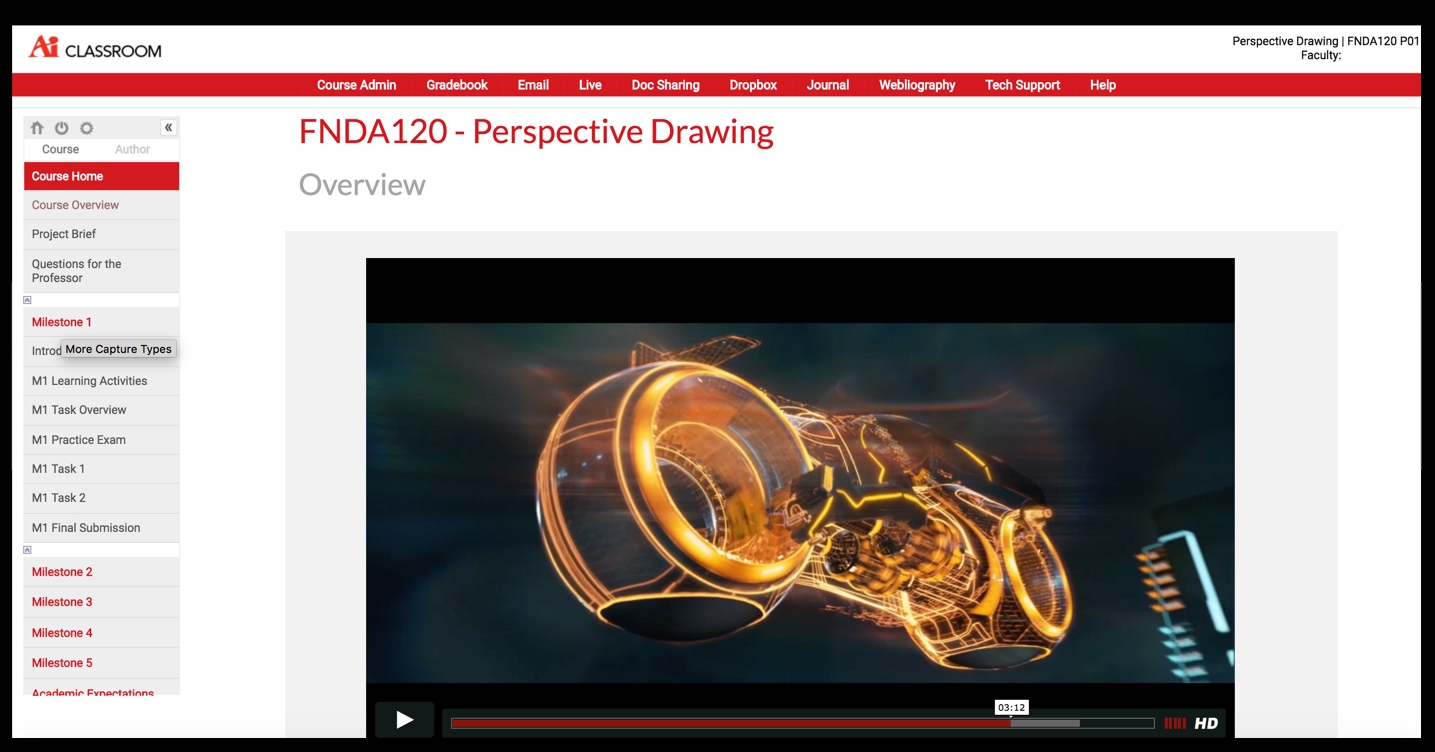
Task: Expand Milestone 2 section
Action: (x=101, y=572)
